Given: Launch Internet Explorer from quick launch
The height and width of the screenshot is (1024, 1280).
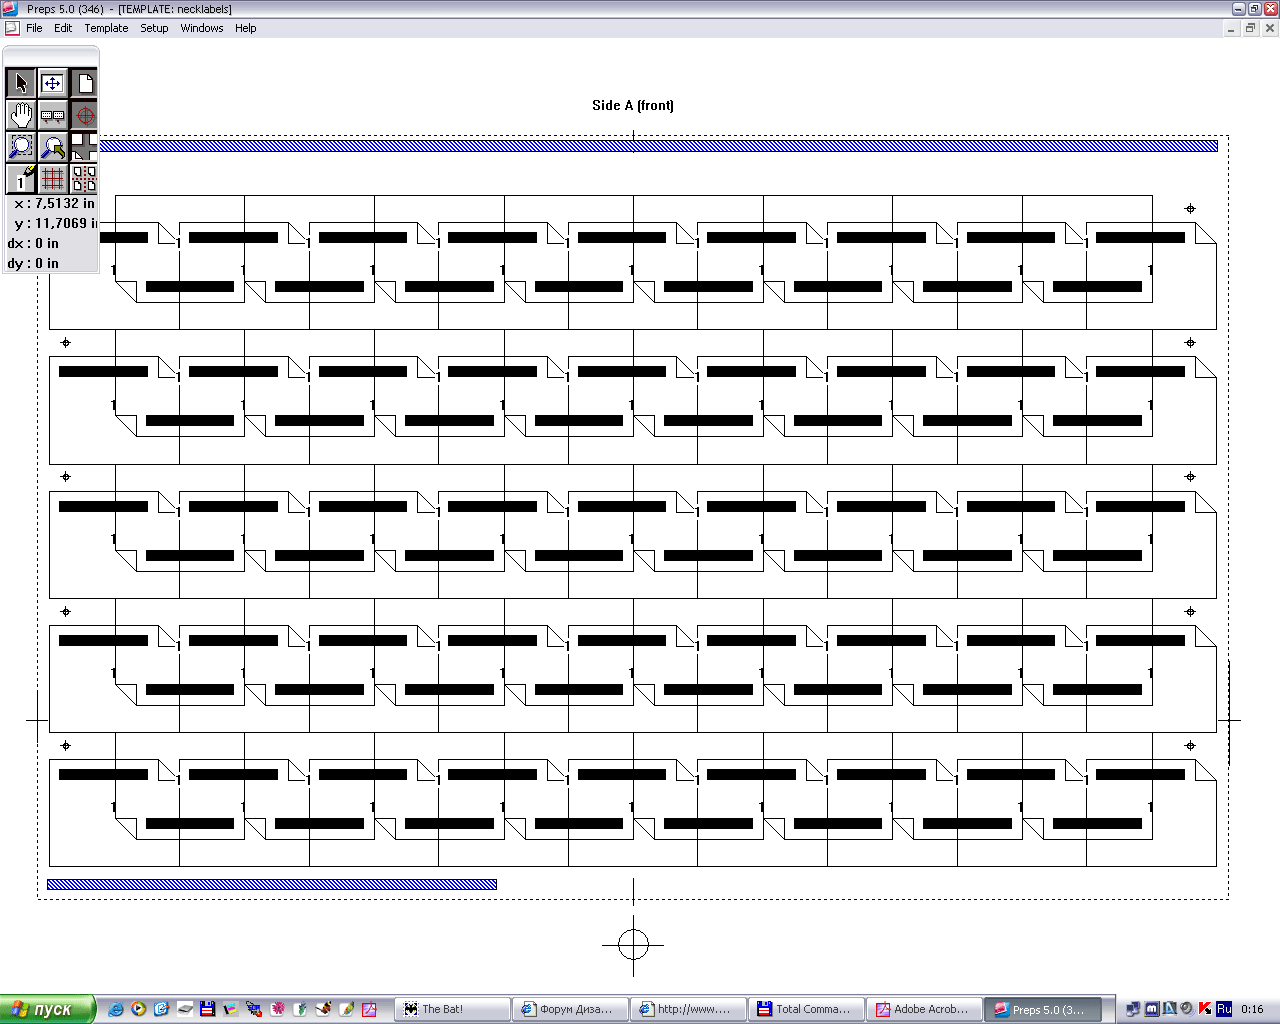Looking at the screenshot, I should click(116, 1010).
